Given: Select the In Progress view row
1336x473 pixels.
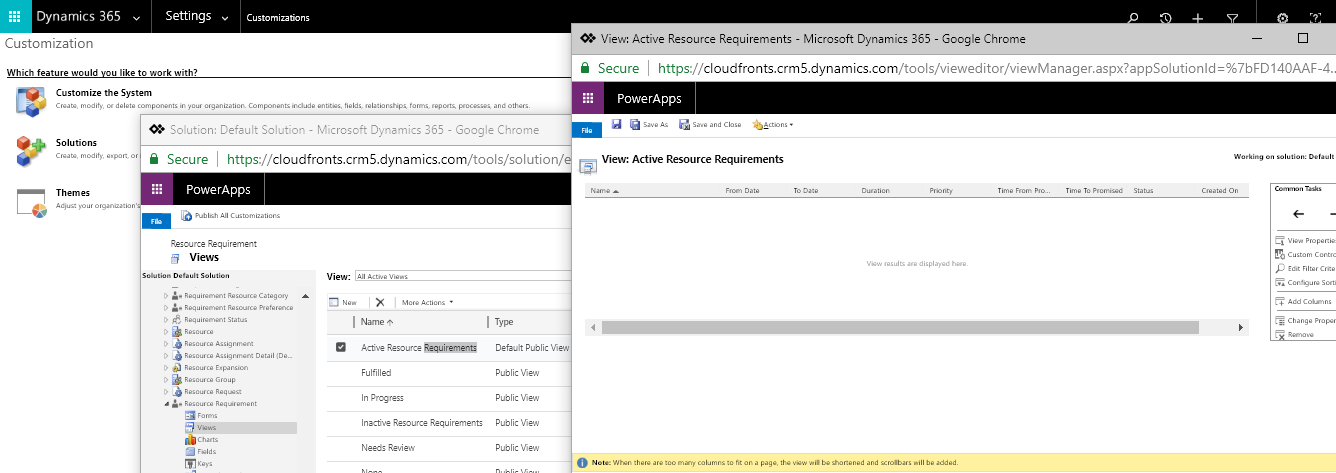Looking at the screenshot, I should coord(449,398).
